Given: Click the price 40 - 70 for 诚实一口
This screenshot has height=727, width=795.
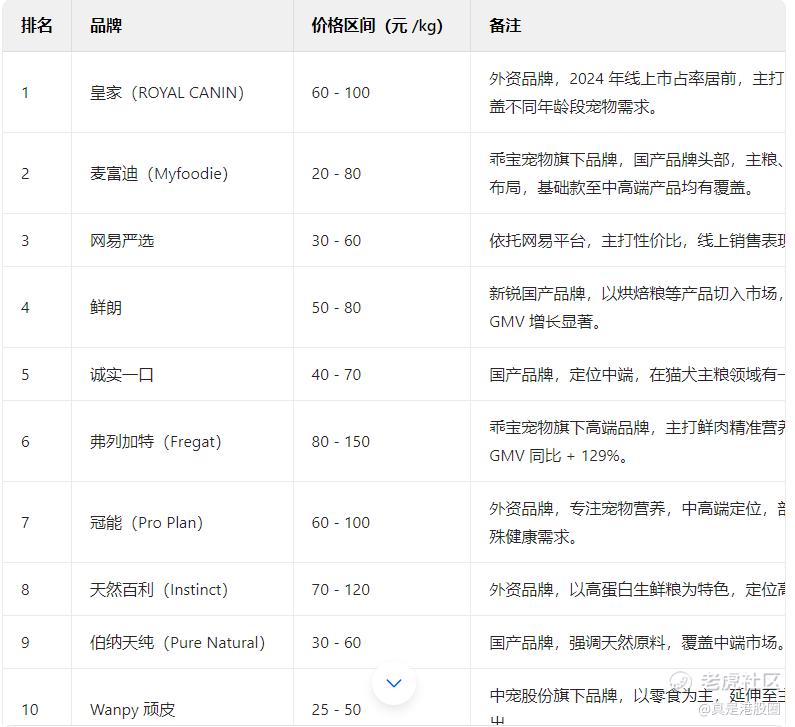Looking at the screenshot, I should [x=336, y=375].
